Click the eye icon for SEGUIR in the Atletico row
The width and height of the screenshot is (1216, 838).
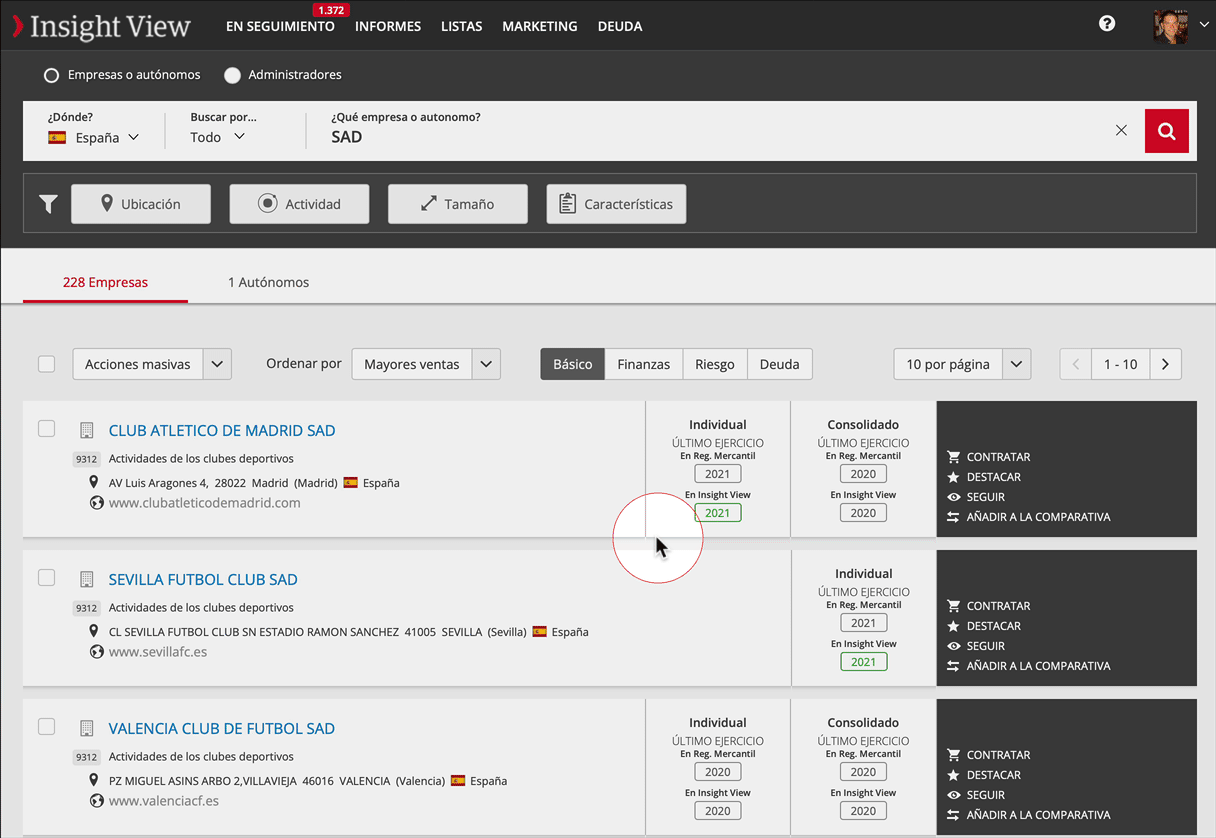[x=953, y=497]
